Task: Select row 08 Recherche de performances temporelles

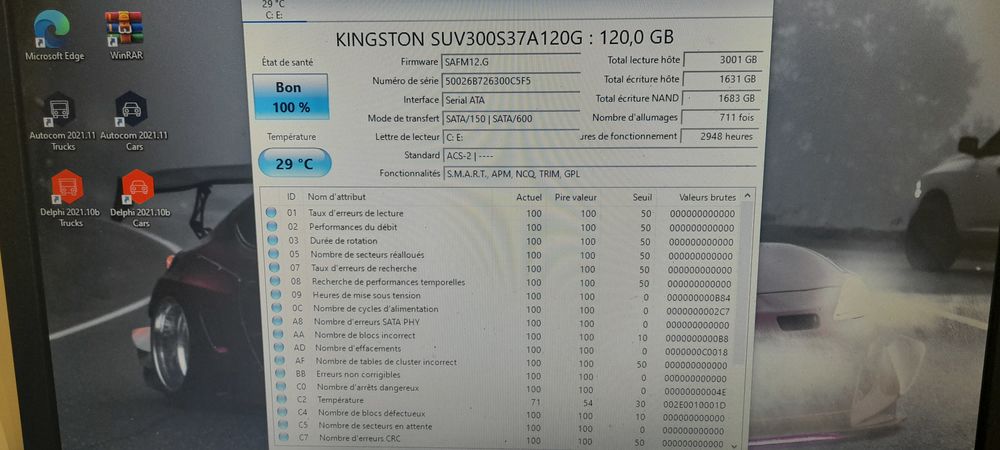Action: pos(501,282)
